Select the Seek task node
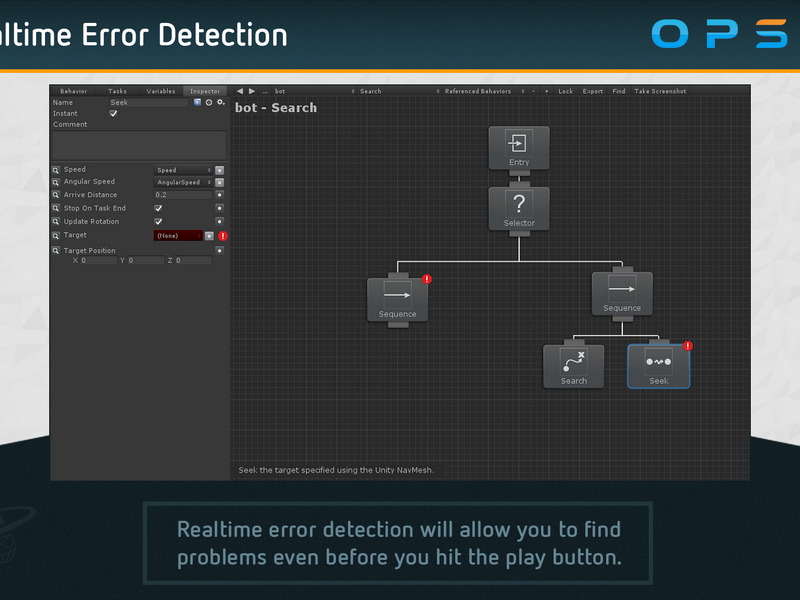 click(x=659, y=366)
